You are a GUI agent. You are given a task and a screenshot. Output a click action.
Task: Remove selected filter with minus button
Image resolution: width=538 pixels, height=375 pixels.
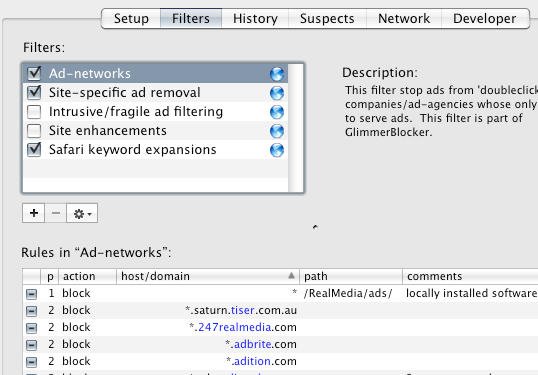coord(55,213)
